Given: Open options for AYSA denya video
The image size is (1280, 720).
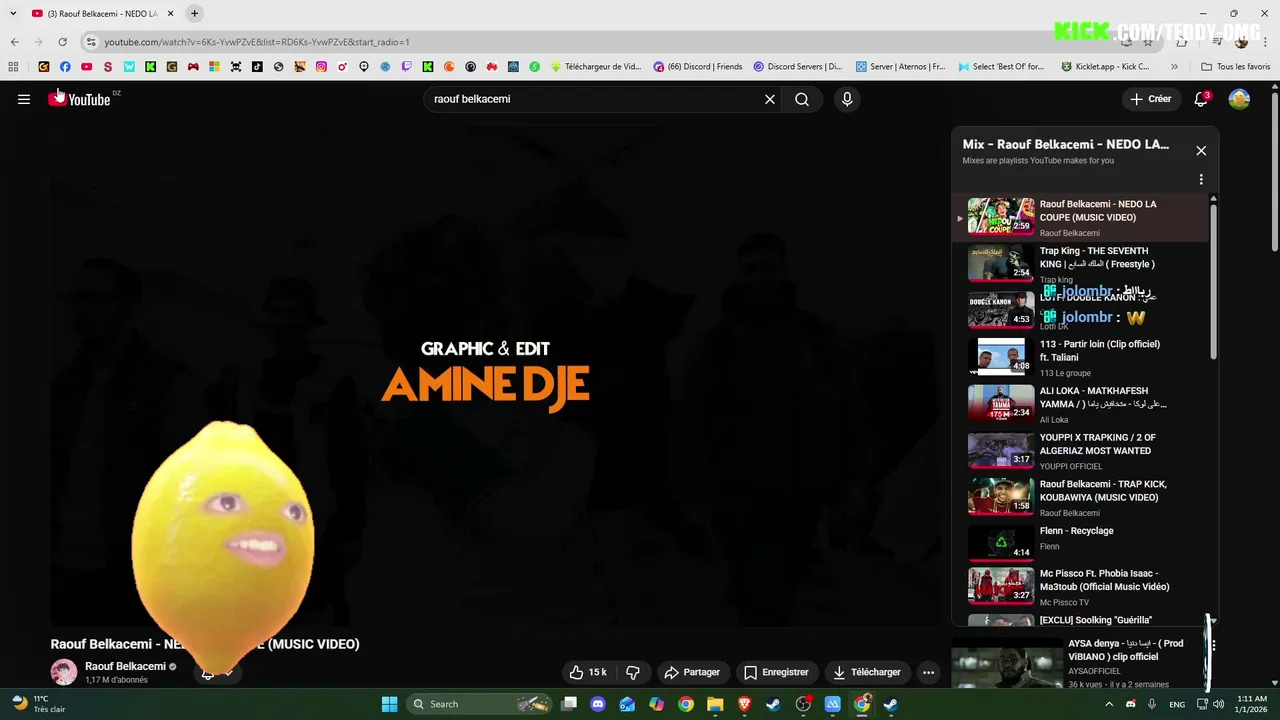Looking at the screenshot, I should (1213, 646).
